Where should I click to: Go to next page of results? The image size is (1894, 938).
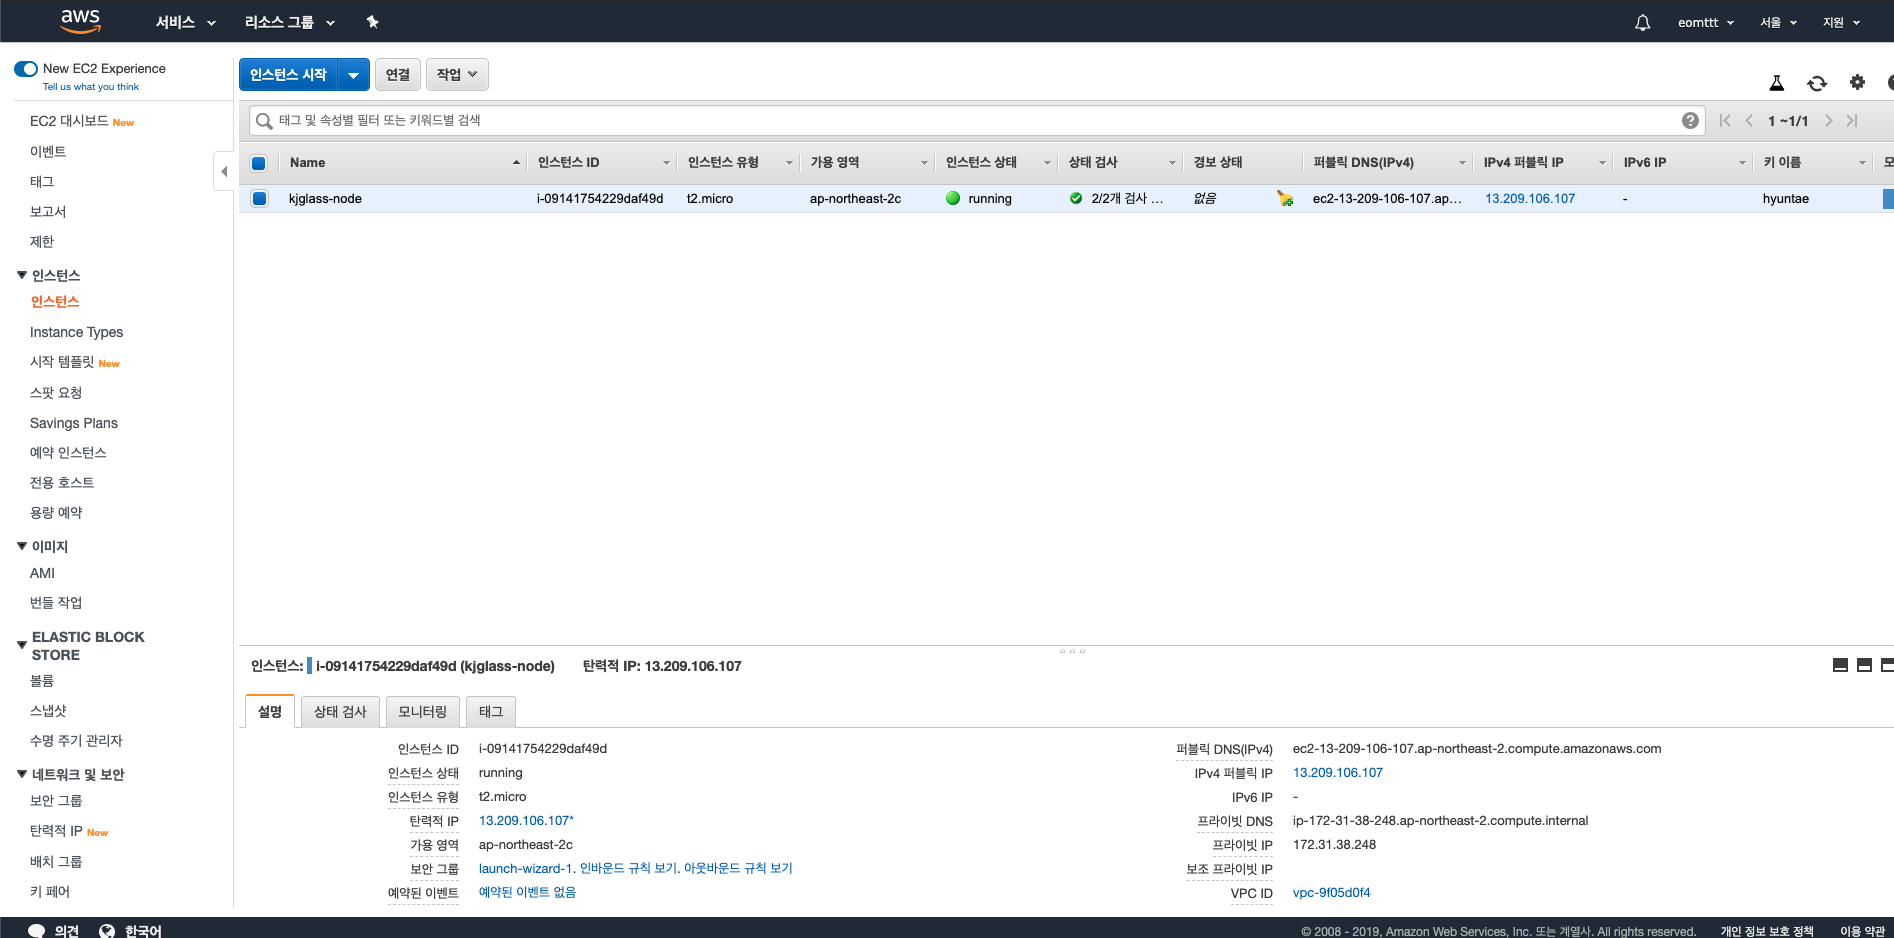[x=1828, y=121]
